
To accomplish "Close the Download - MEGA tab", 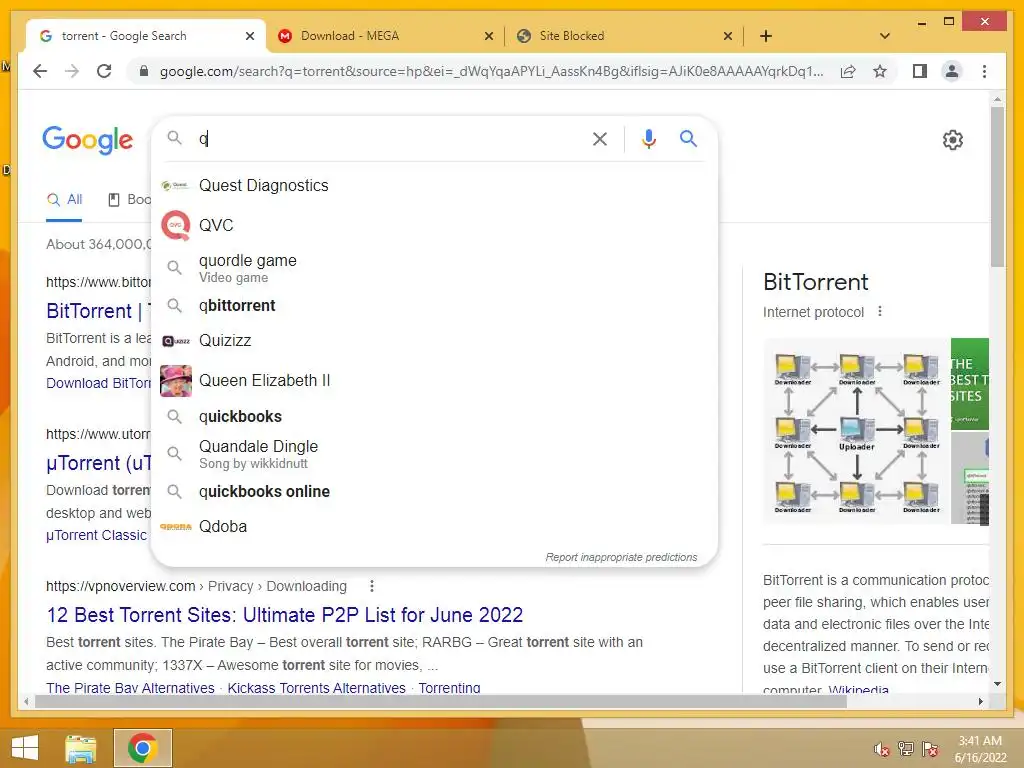I will pyautogui.click(x=488, y=36).
